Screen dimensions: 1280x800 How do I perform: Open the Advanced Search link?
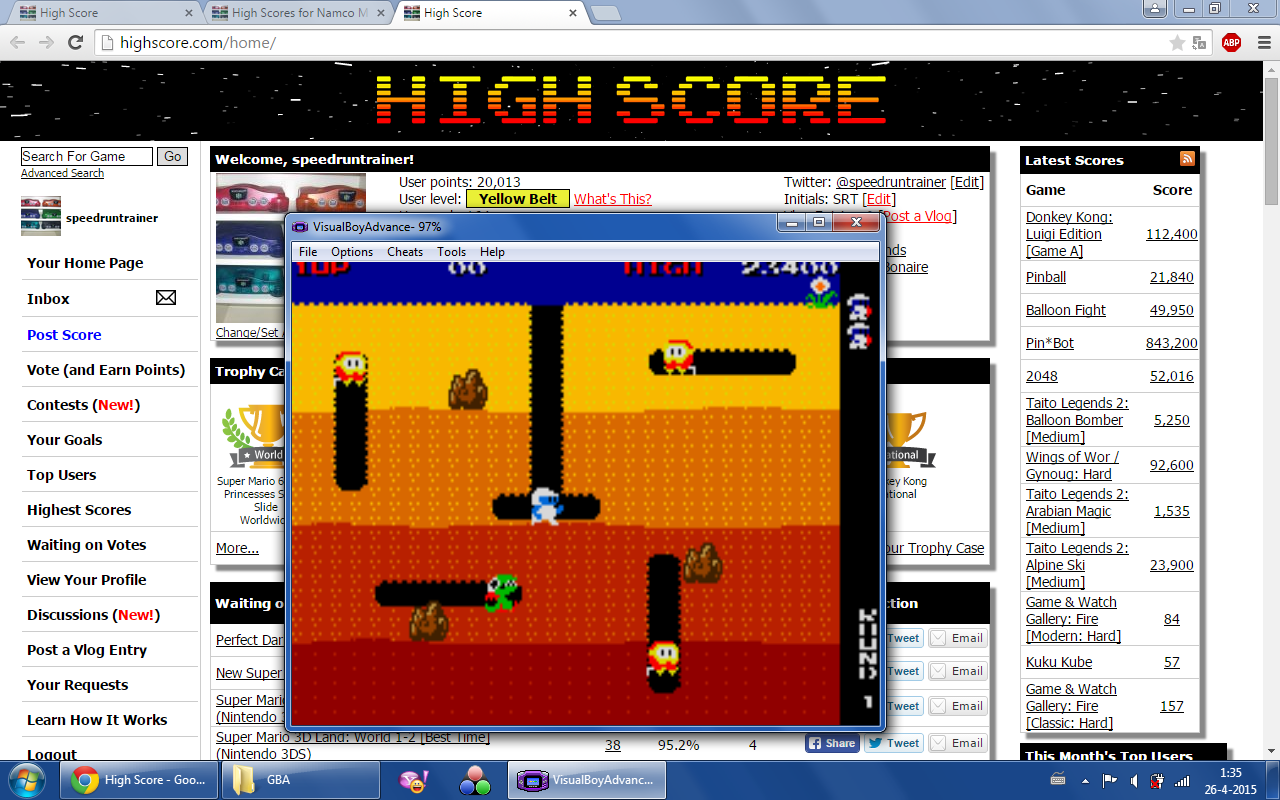coord(62,173)
